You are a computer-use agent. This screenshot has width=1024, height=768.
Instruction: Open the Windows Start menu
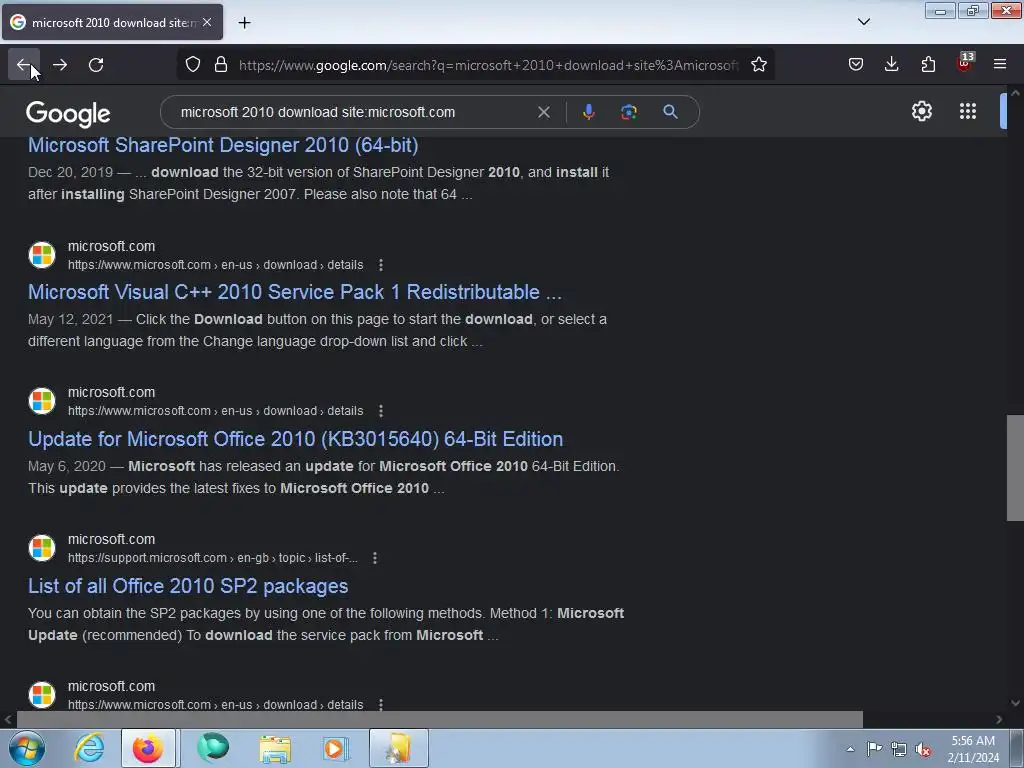click(27, 748)
